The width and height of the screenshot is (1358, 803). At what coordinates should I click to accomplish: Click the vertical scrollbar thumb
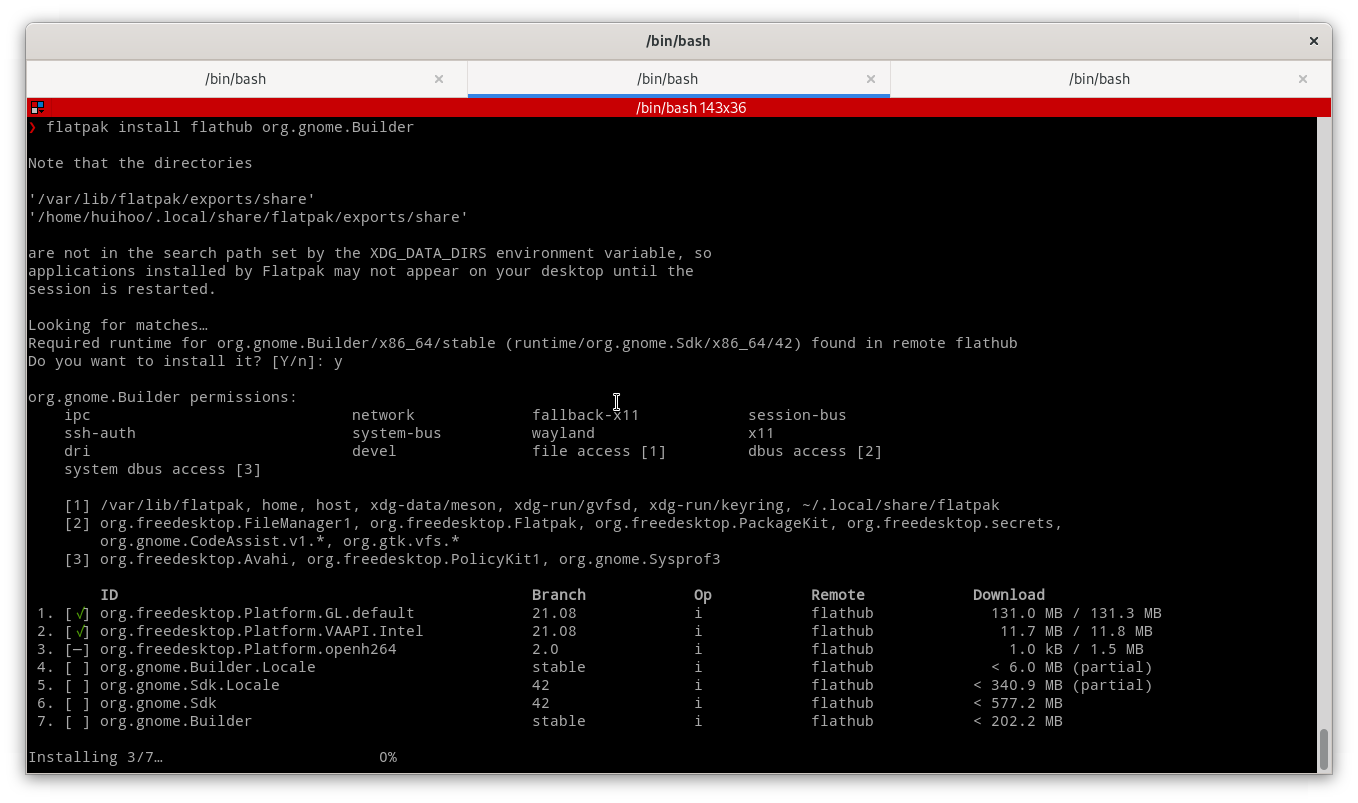[1324, 749]
